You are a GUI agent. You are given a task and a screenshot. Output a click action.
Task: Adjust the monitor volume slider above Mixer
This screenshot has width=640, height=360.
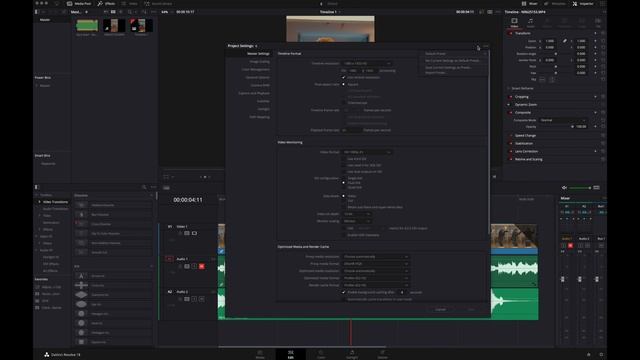pyautogui.click(x=580, y=188)
